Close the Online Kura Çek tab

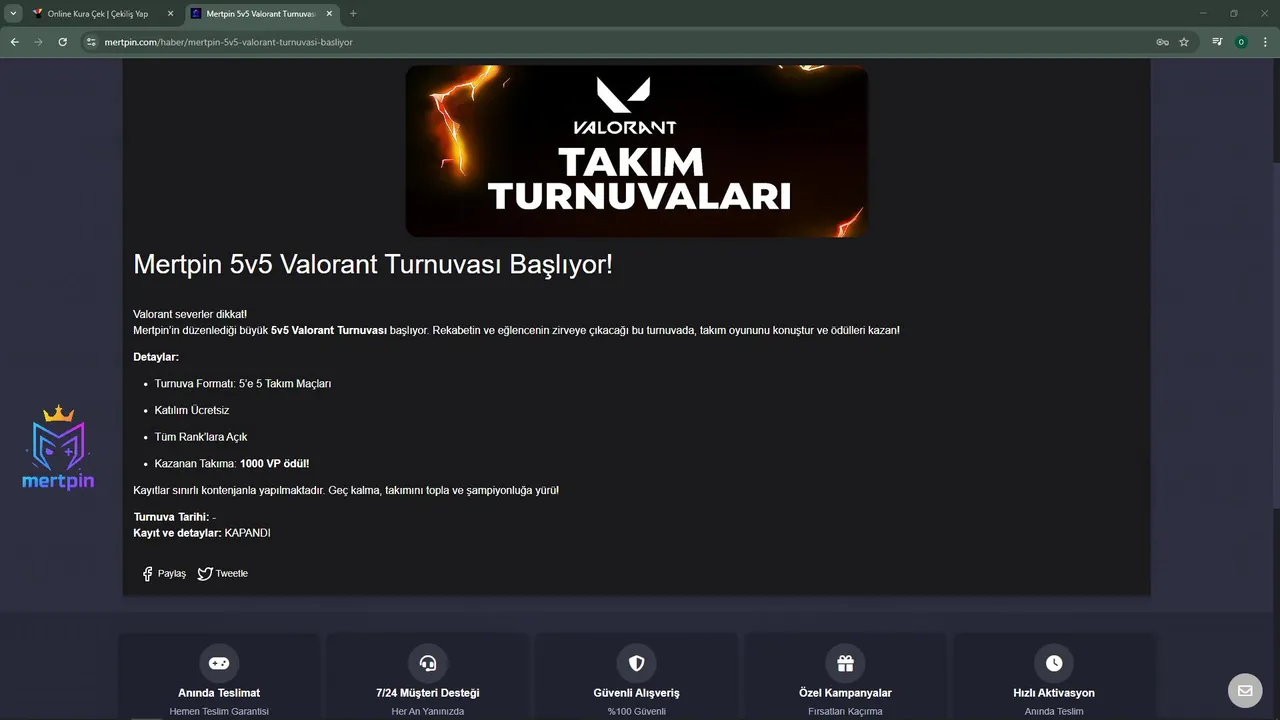[169, 14]
